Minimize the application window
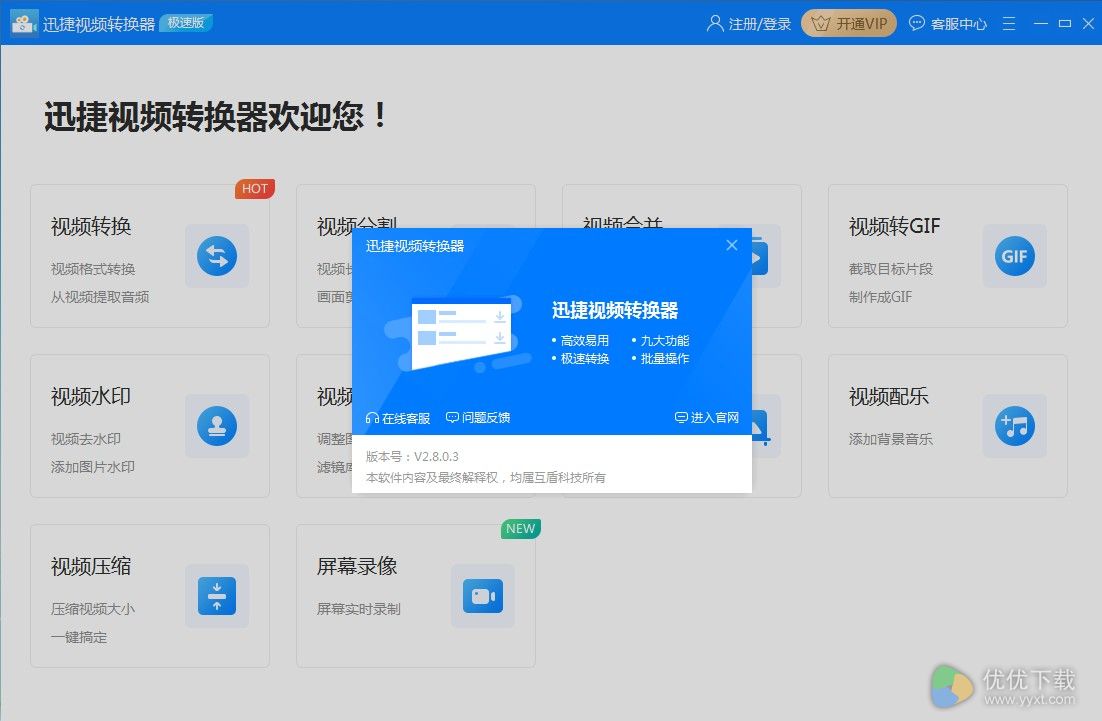Image resolution: width=1102 pixels, height=721 pixels. coord(1041,24)
